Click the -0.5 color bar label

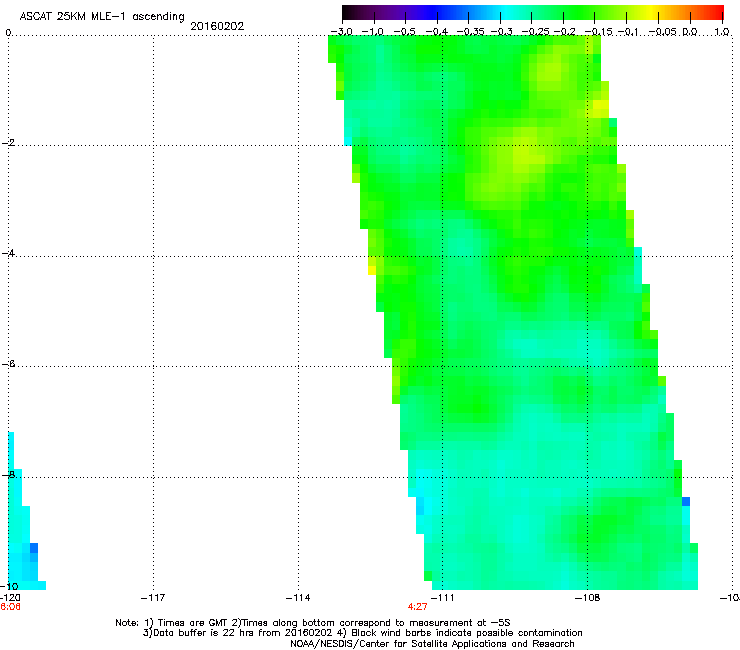[x=404, y=32]
